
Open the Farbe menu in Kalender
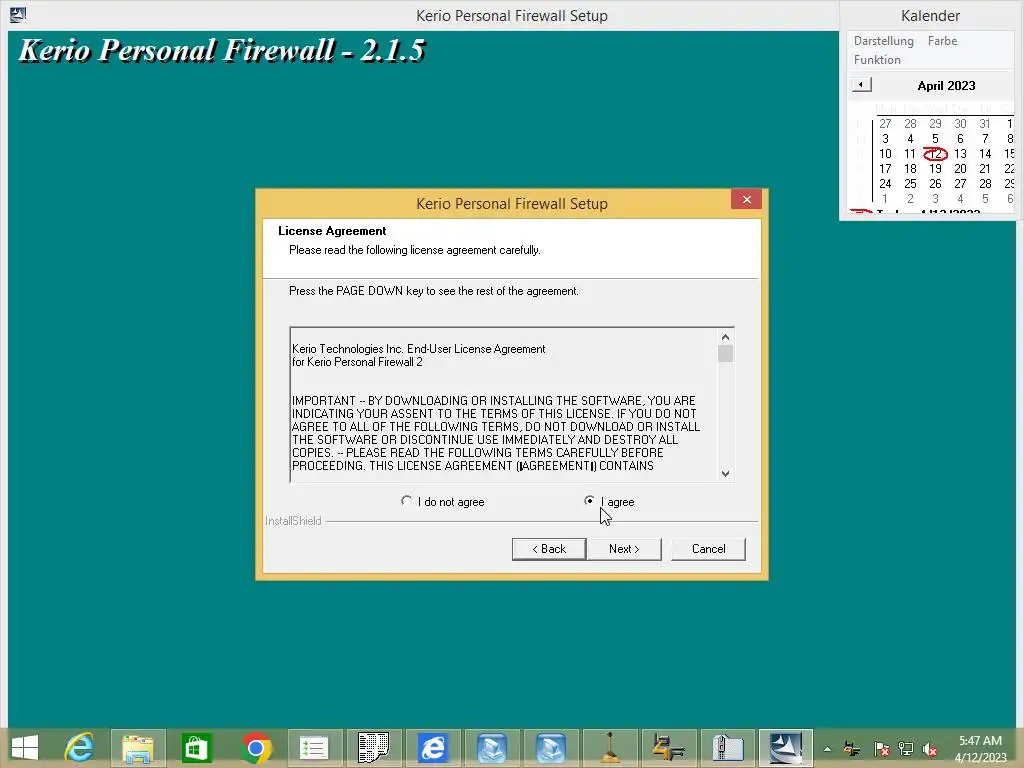(942, 40)
